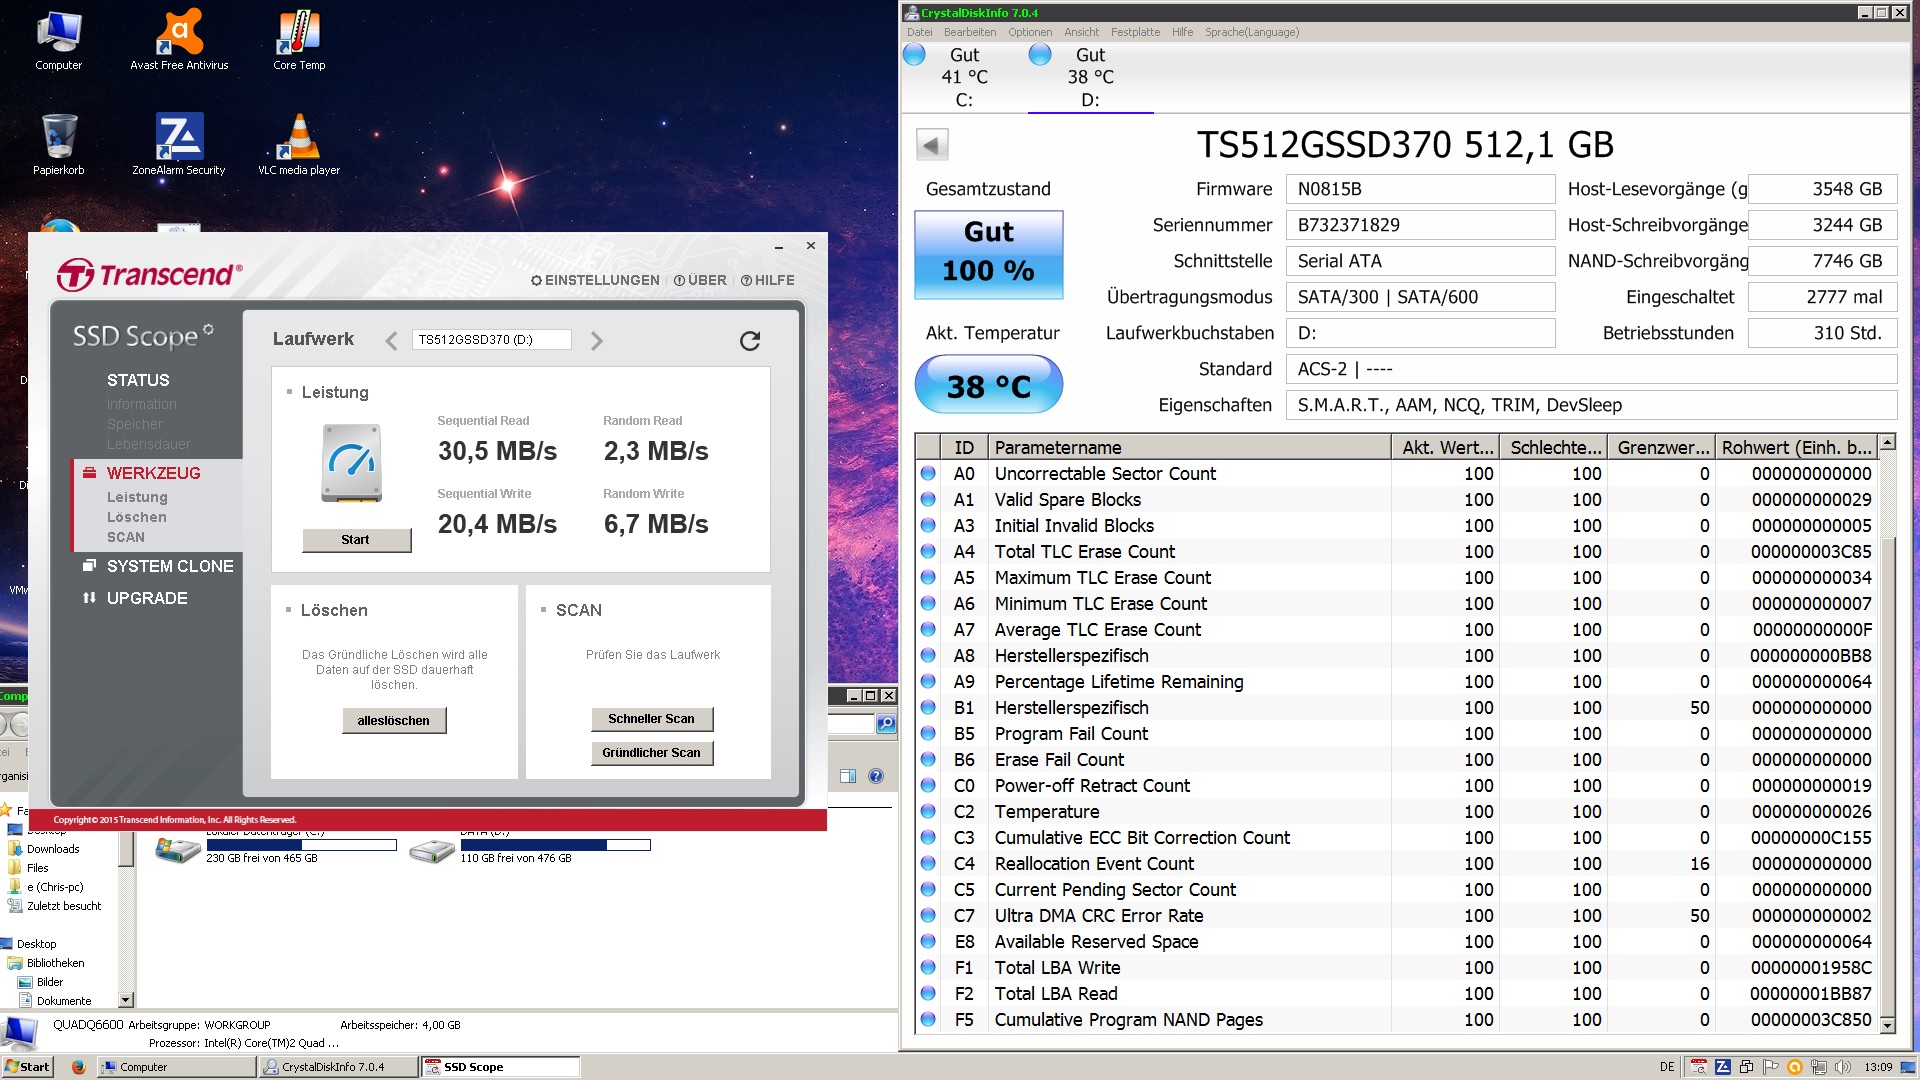Viewport: 1920px width, 1080px height.
Task: Click the performance gauge drive icon
Action: tap(352, 463)
